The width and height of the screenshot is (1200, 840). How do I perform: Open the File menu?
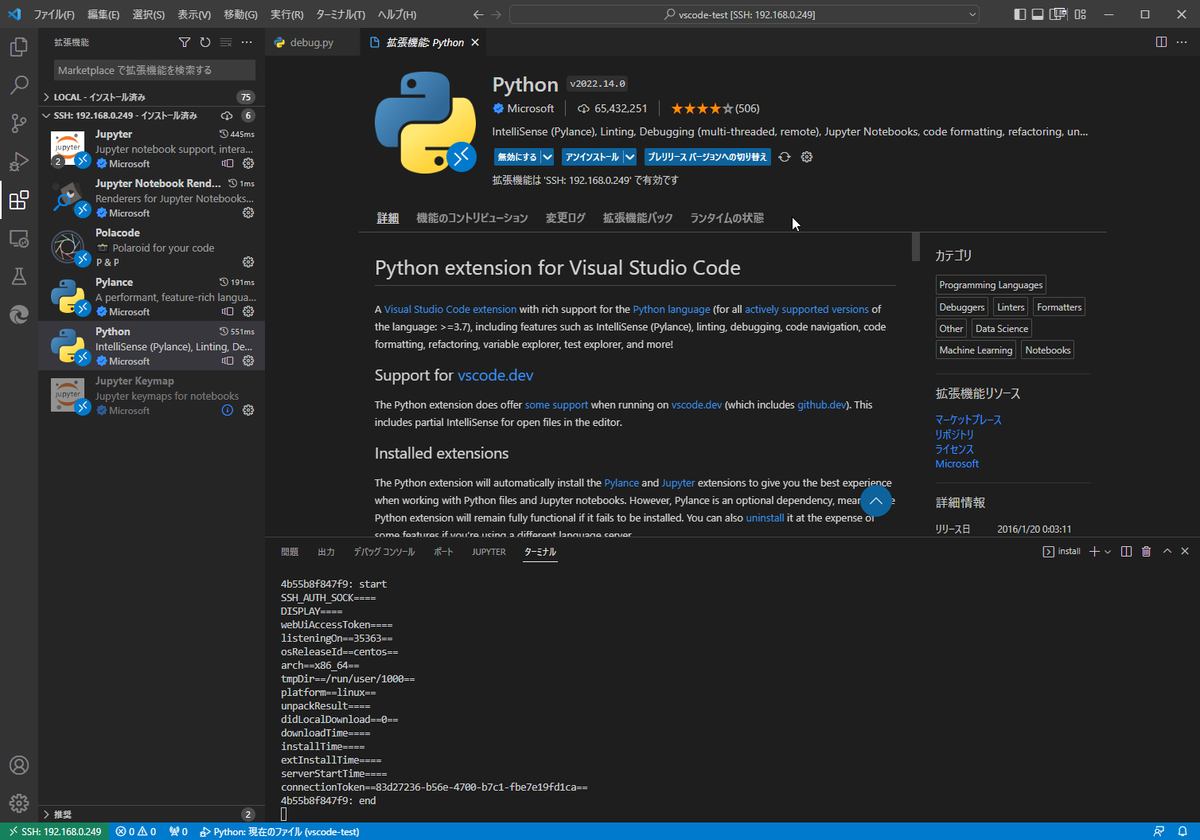[54, 14]
